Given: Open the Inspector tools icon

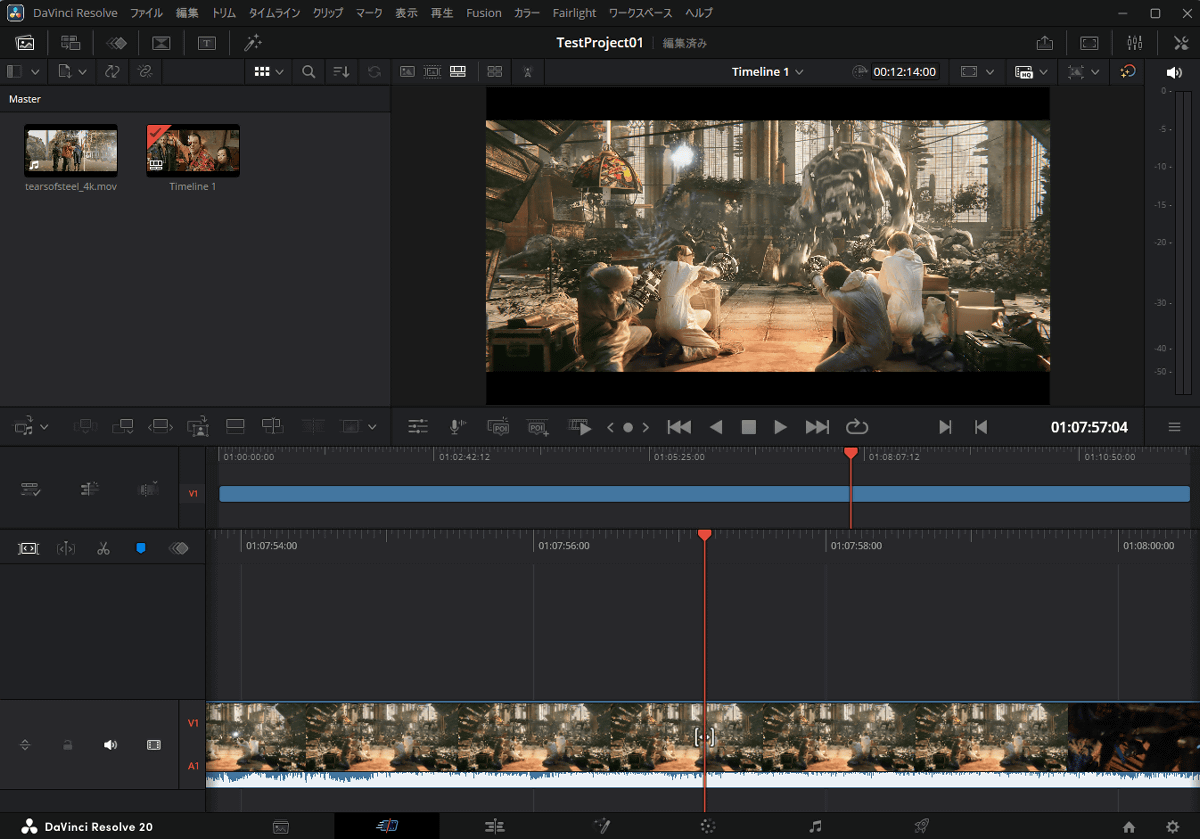Looking at the screenshot, I should click(1179, 43).
